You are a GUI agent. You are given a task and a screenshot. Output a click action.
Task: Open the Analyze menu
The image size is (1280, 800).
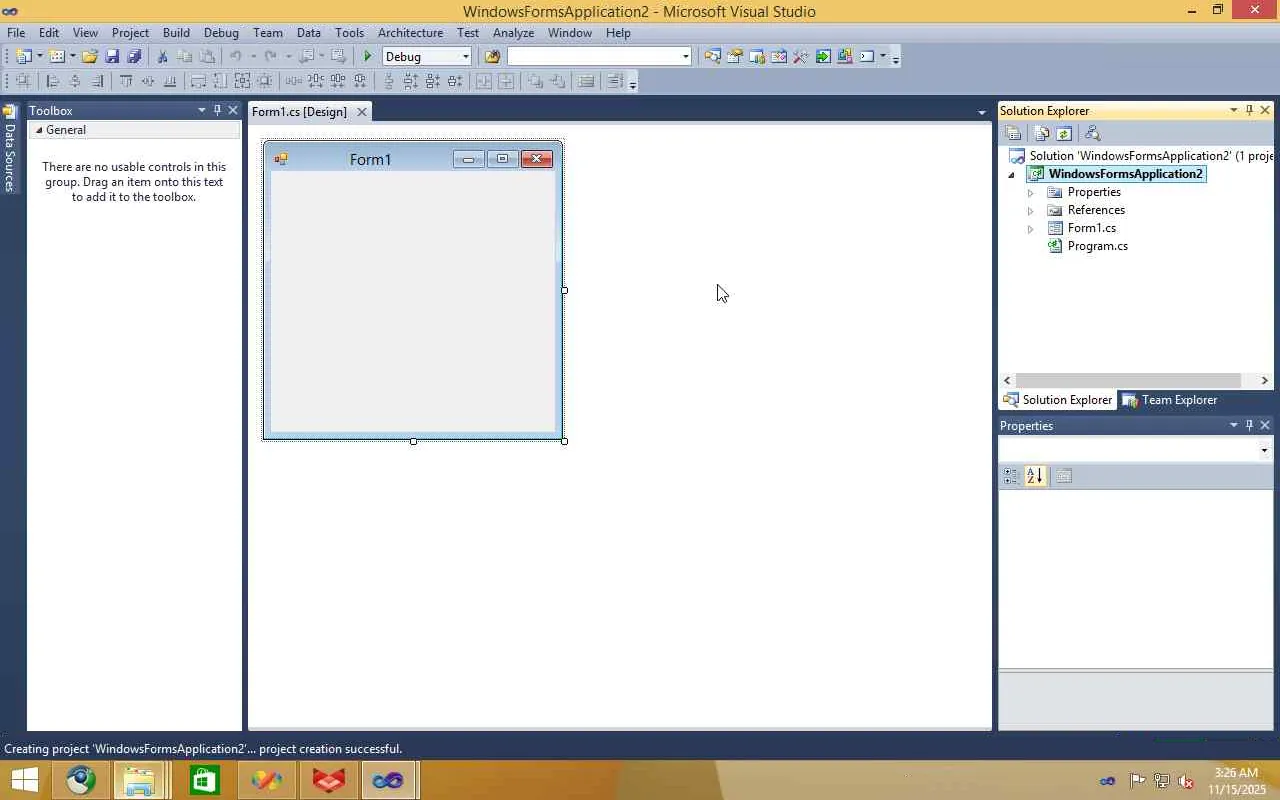pyautogui.click(x=513, y=33)
